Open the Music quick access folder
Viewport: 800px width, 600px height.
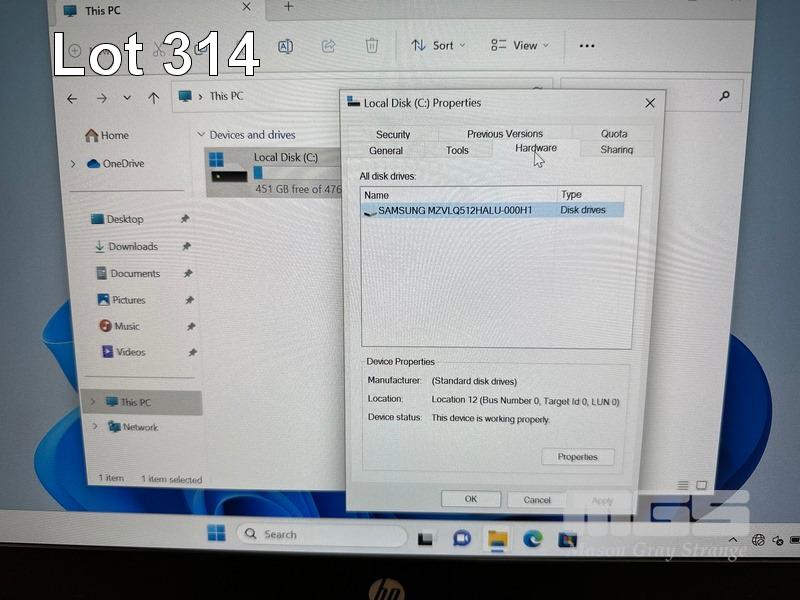[119, 326]
